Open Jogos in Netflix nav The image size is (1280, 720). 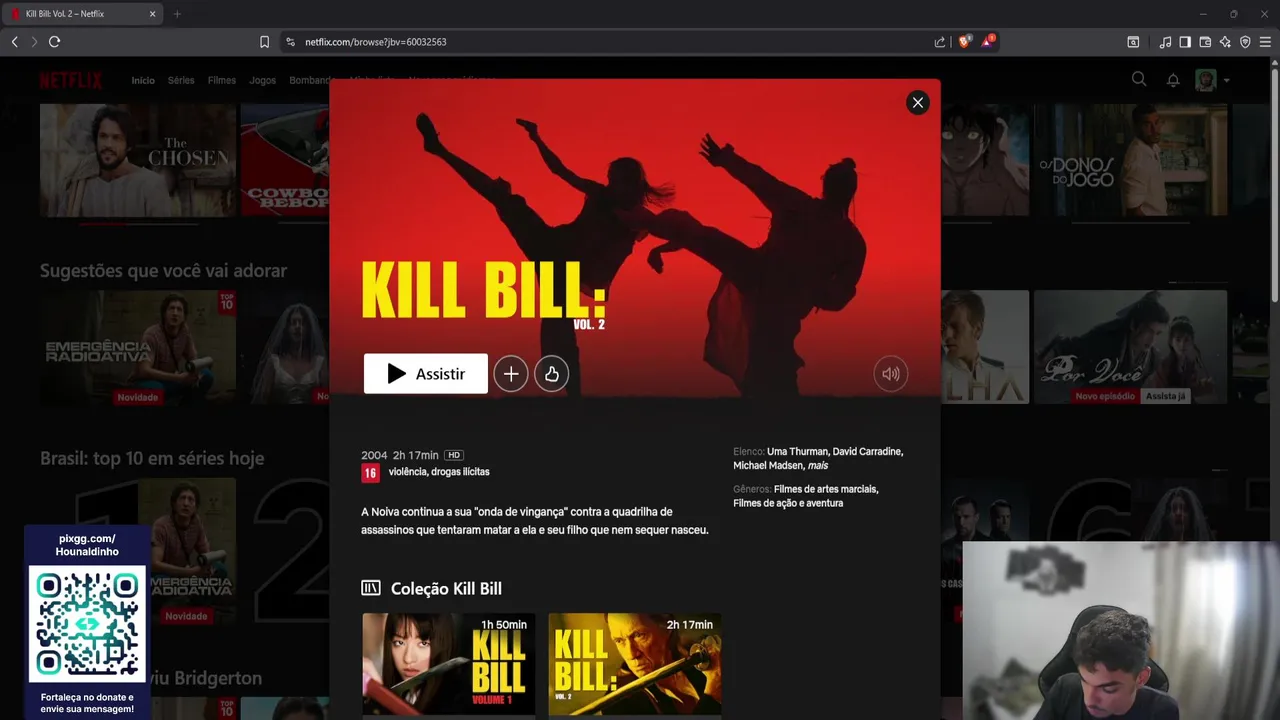point(262,80)
